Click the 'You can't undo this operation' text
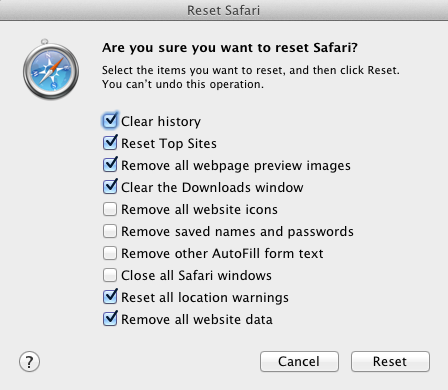 tap(183, 84)
